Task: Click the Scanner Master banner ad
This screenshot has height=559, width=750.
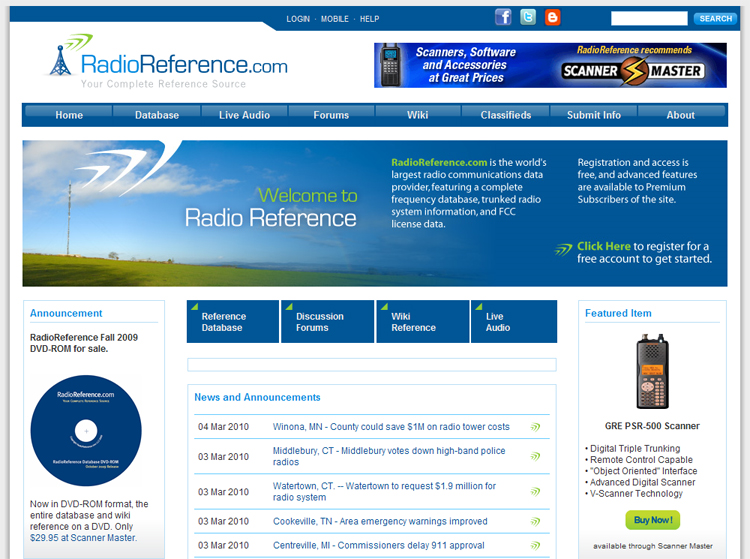Action: (x=550, y=65)
